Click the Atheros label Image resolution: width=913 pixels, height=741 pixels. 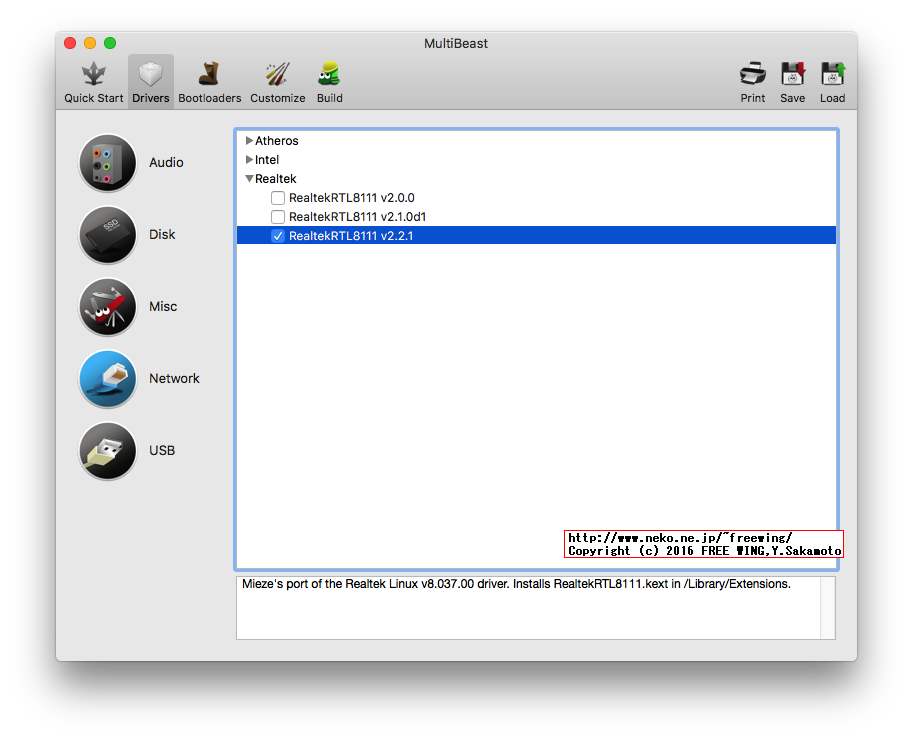coord(277,141)
